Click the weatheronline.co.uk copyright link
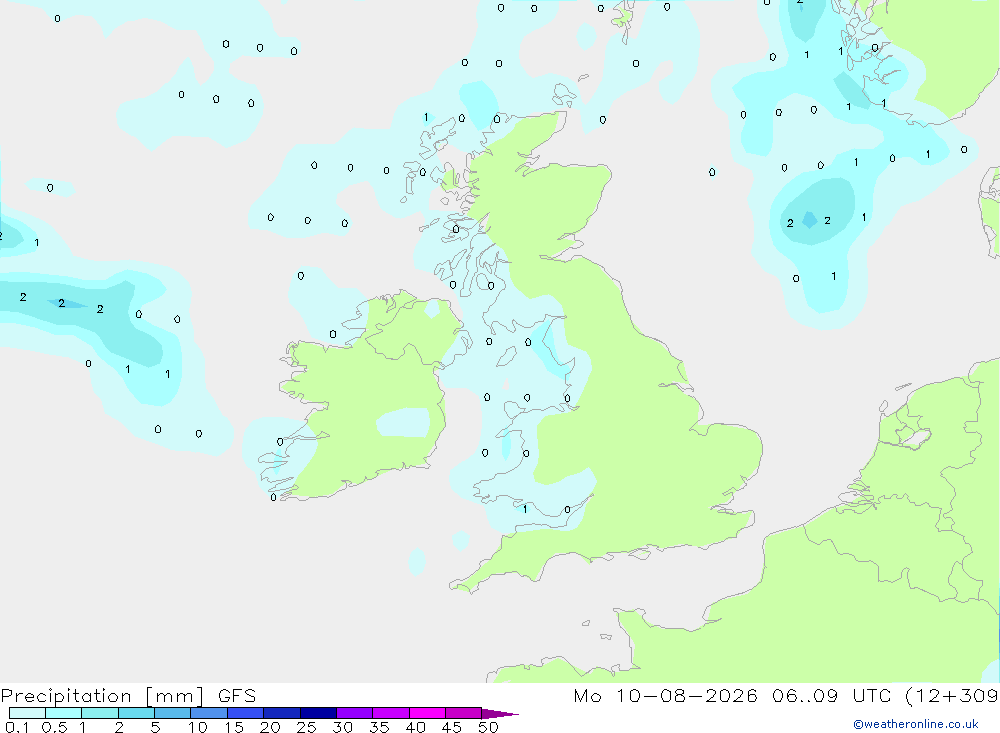The height and width of the screenshot is (733, 1000). (916, 724)
